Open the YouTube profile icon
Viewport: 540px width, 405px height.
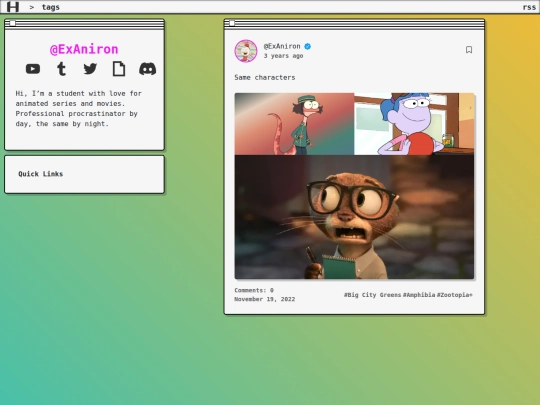click(33, 69)
